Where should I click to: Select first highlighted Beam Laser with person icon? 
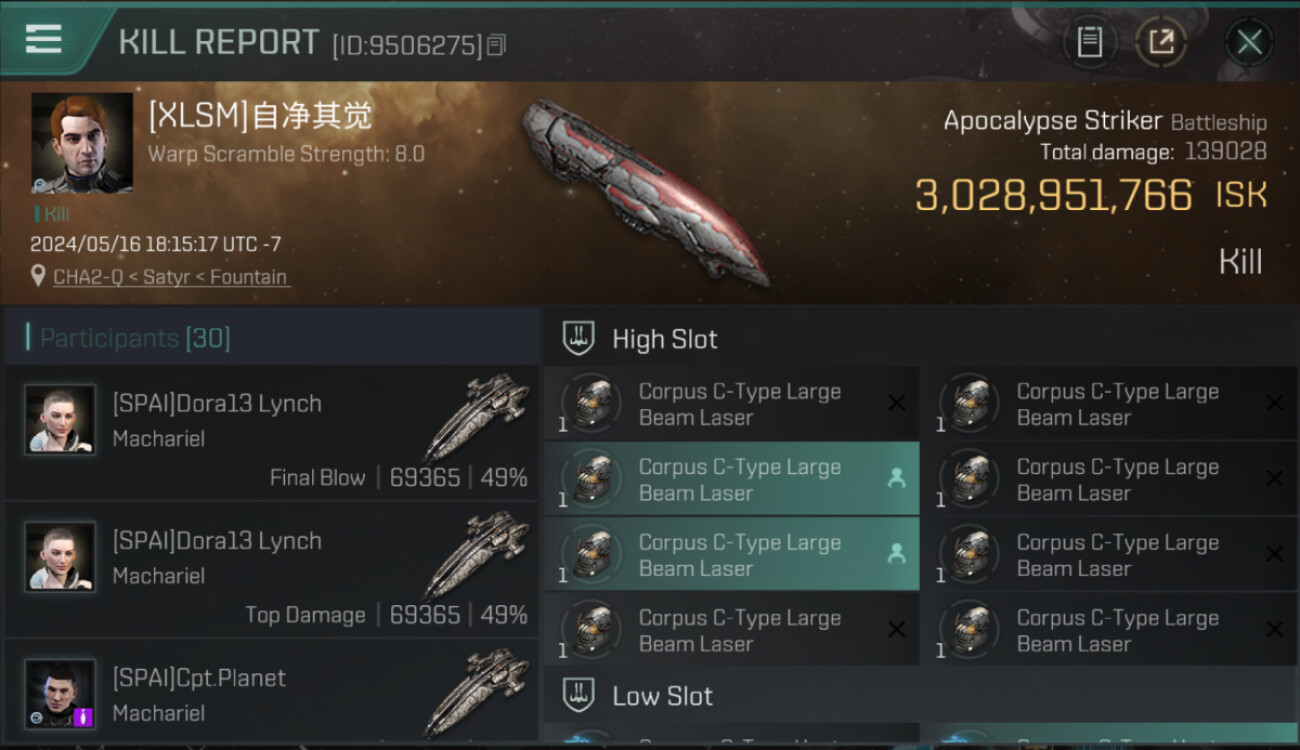click(731, 479)
